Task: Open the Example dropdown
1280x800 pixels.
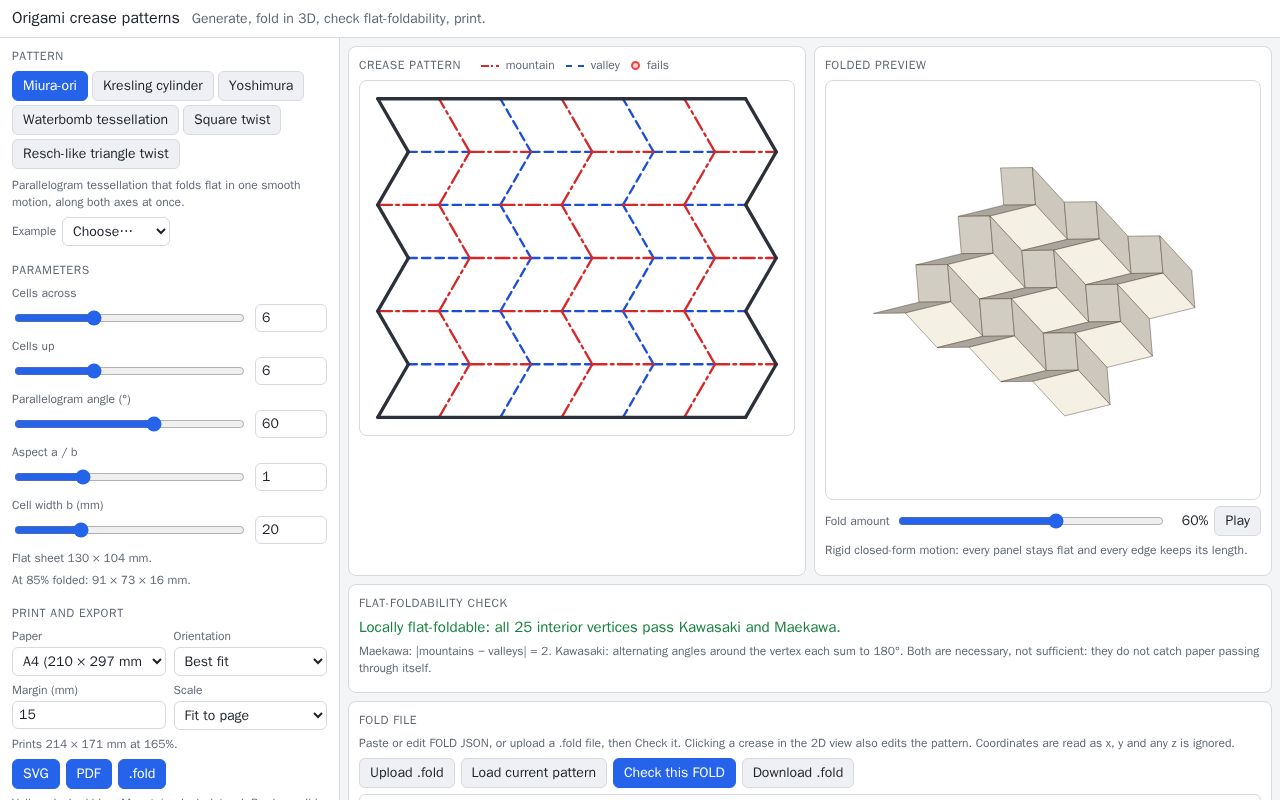Action: click(116, 232)
